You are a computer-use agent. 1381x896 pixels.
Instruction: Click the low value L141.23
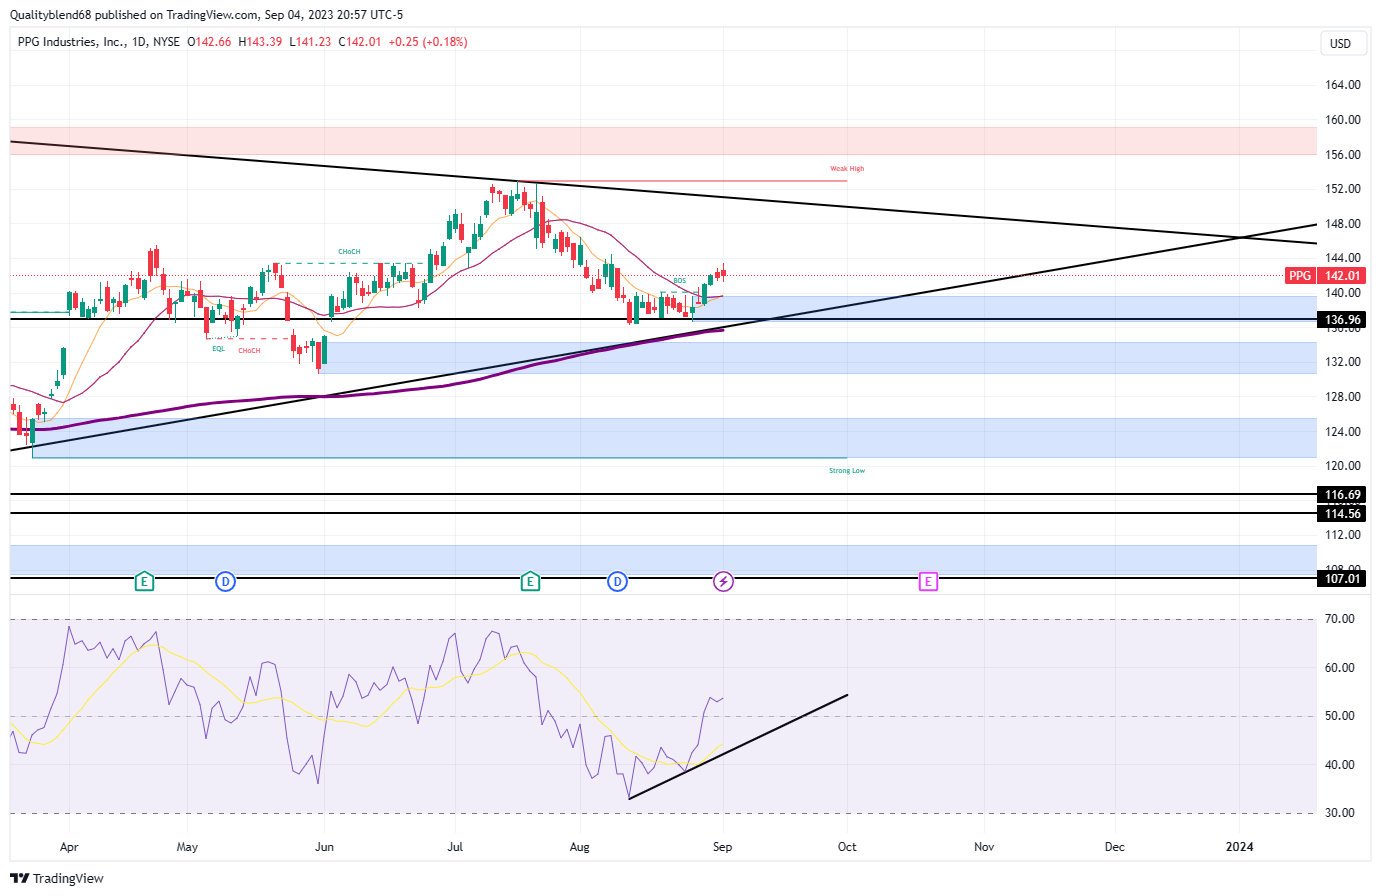pos(310,42)
